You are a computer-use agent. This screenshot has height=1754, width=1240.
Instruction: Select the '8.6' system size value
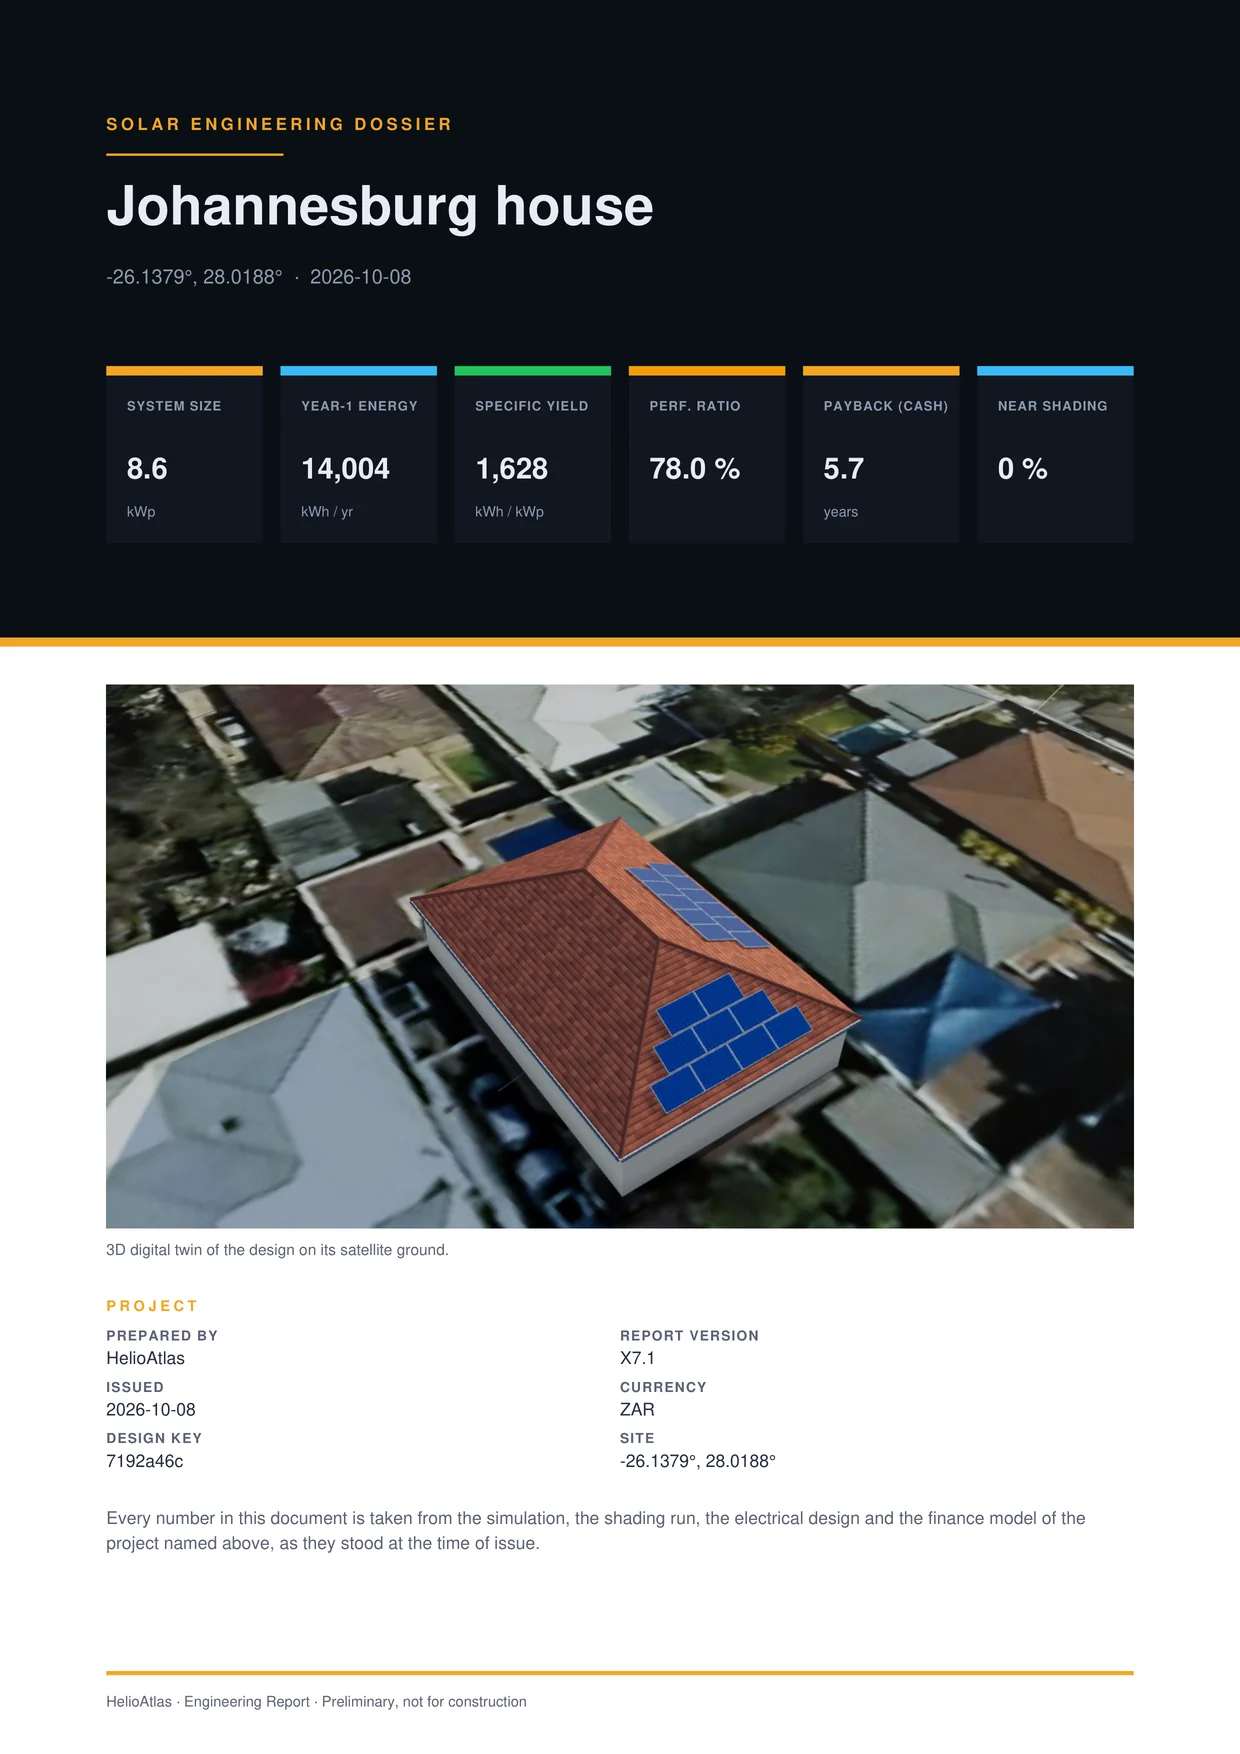147,468
